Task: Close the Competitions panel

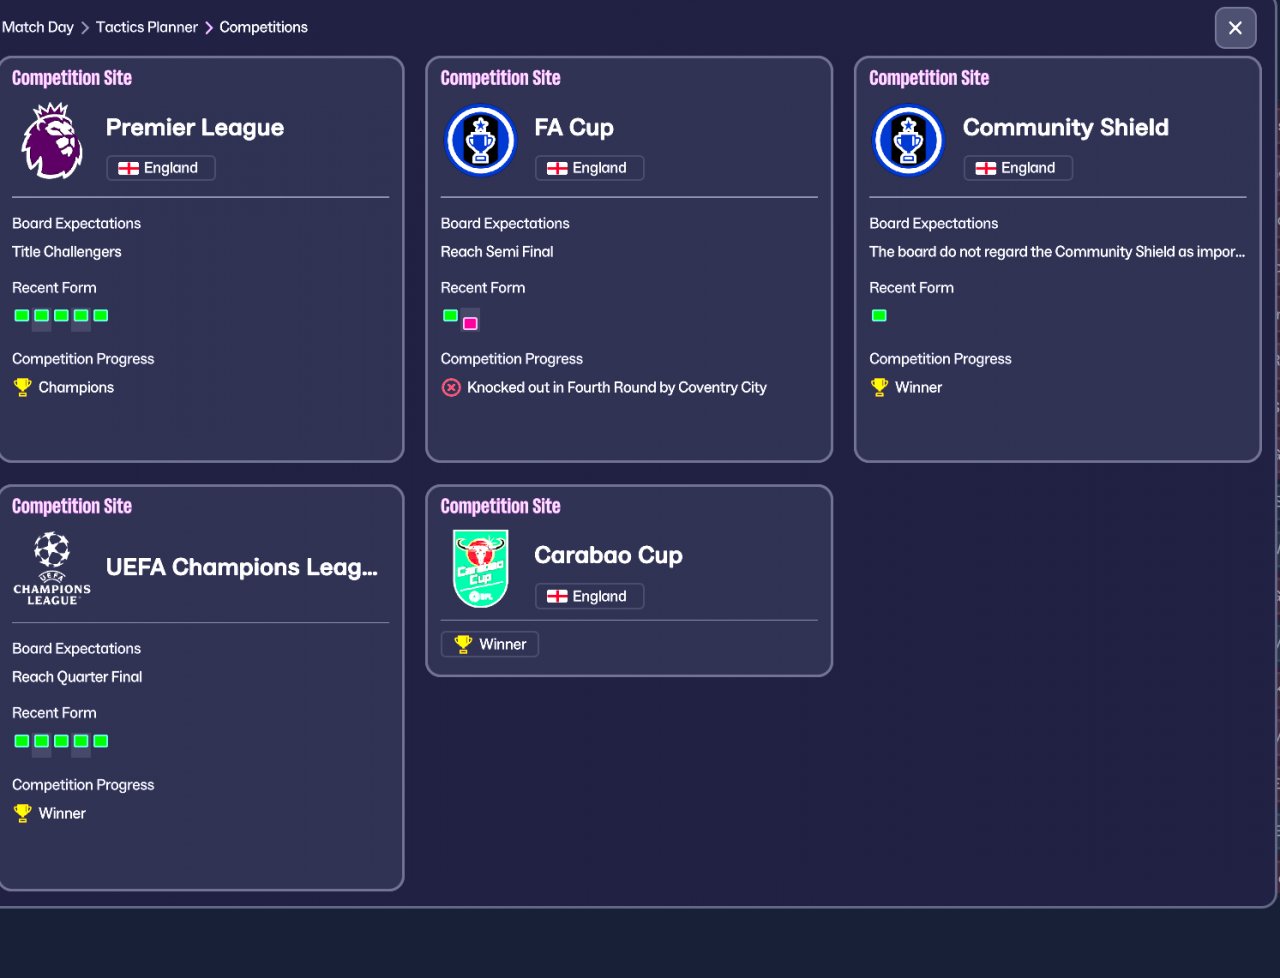Action: 1235,28
